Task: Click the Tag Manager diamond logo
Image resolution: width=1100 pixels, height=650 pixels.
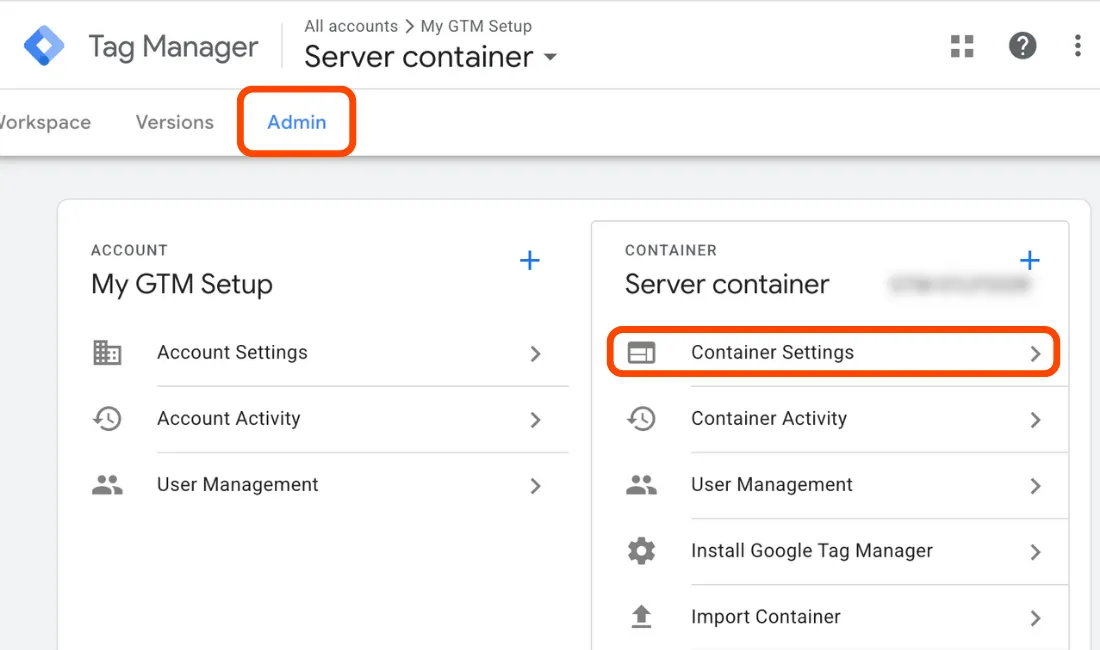Action: click(42, 45)
